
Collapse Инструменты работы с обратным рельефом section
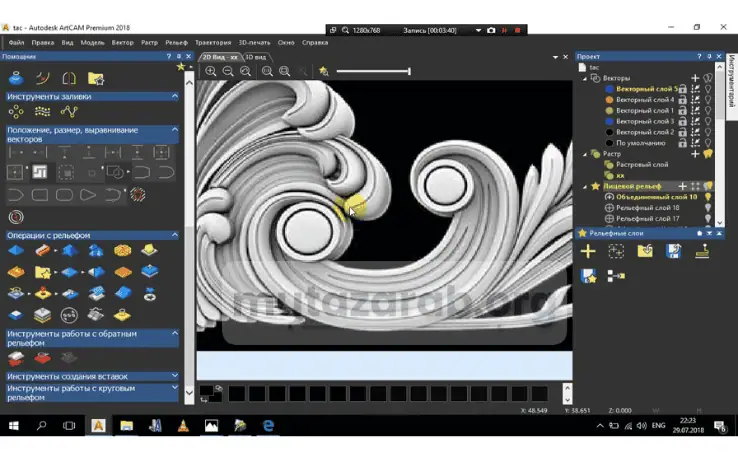pyautogui.click(x=175, y=333)
